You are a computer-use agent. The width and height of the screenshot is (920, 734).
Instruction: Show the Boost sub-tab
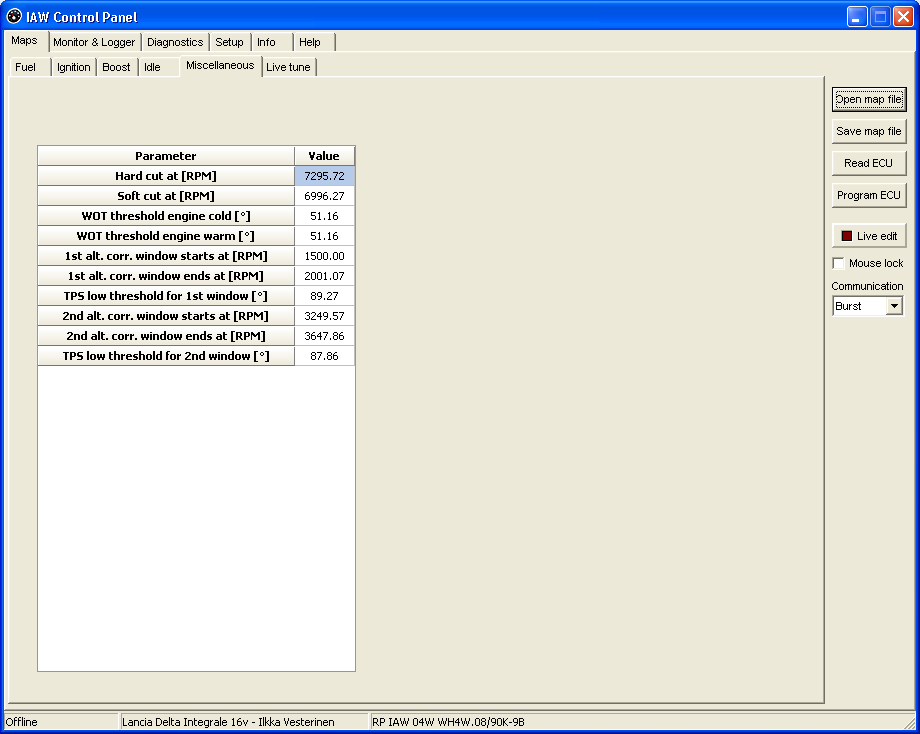[x=116, y=67]
